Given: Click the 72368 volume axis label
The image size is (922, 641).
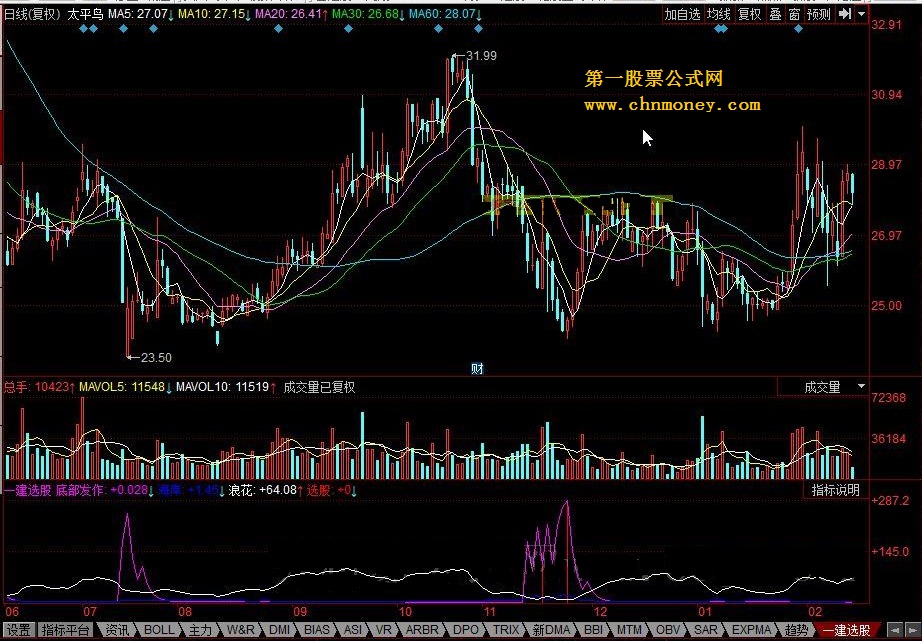Looking at the screenshot, I should (888, 398).
